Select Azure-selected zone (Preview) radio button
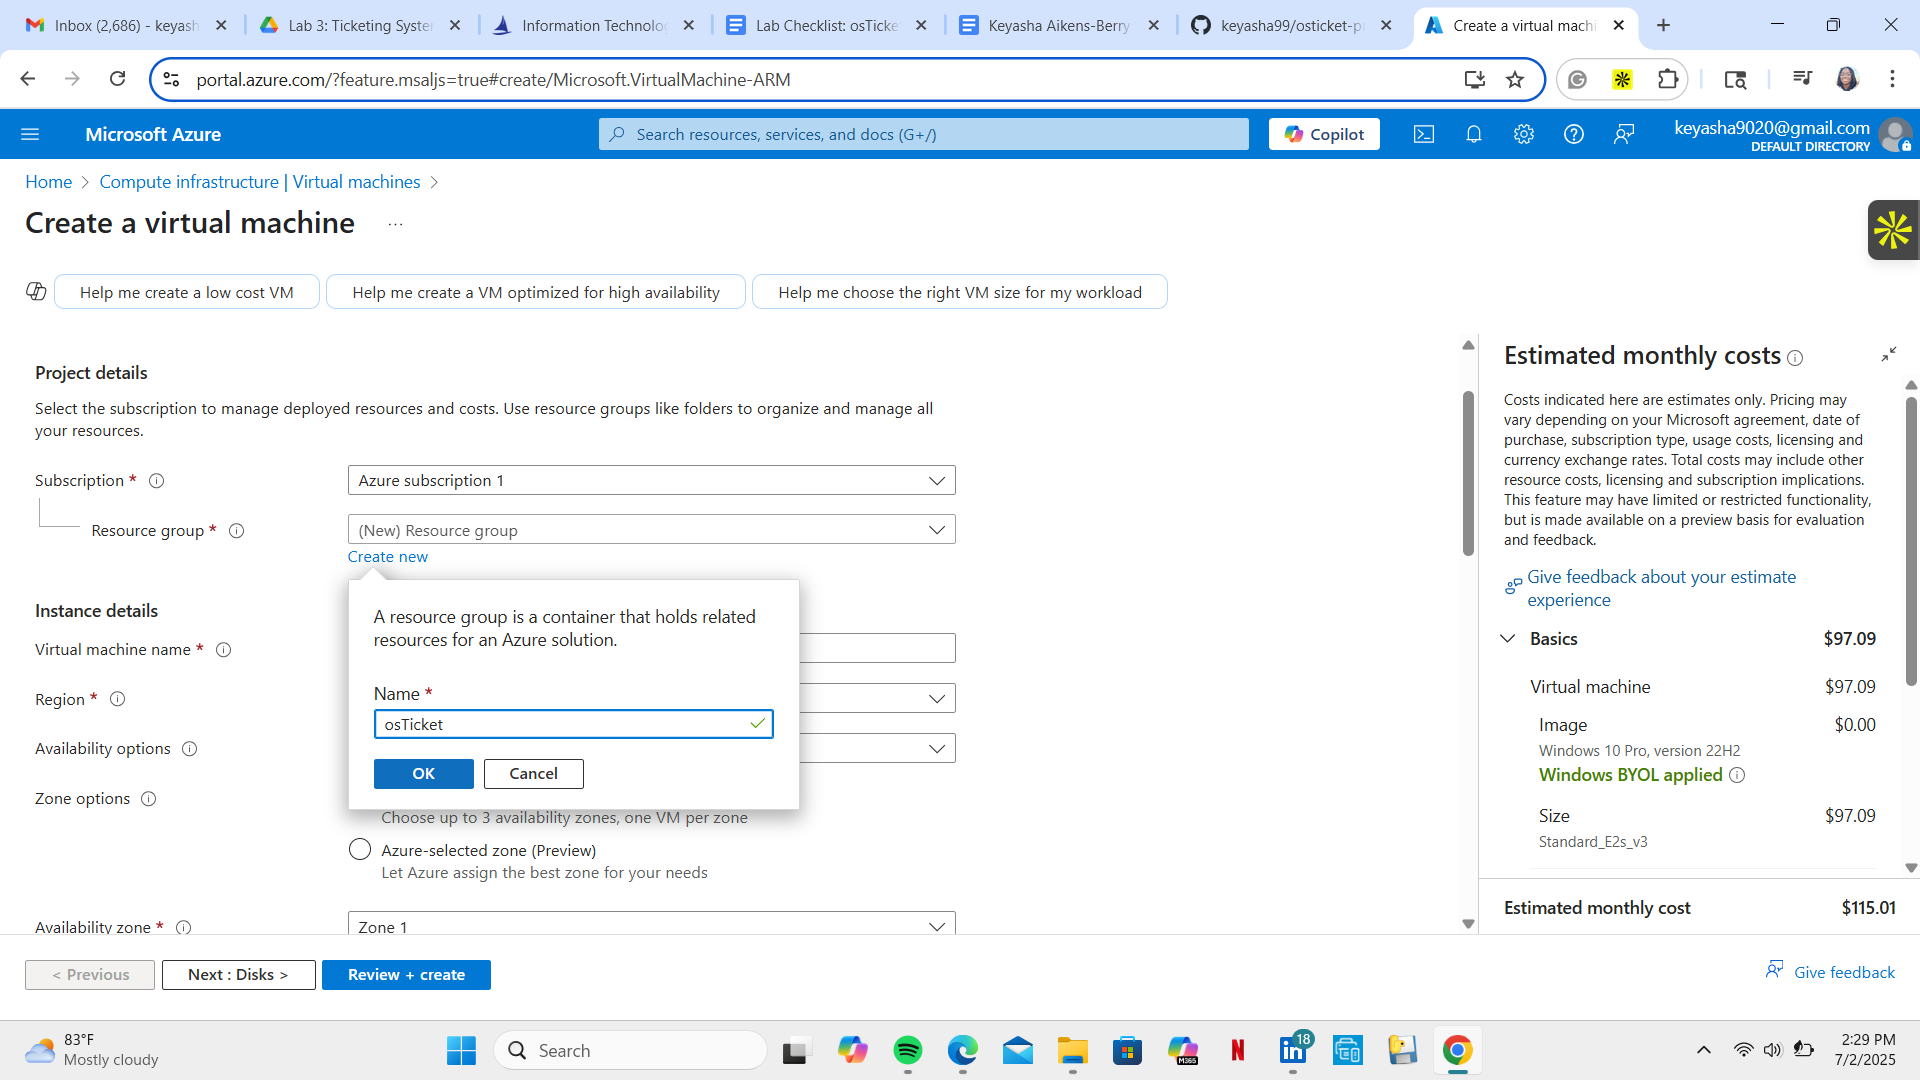1920x1080 pixels. click(x=360, y=850)
